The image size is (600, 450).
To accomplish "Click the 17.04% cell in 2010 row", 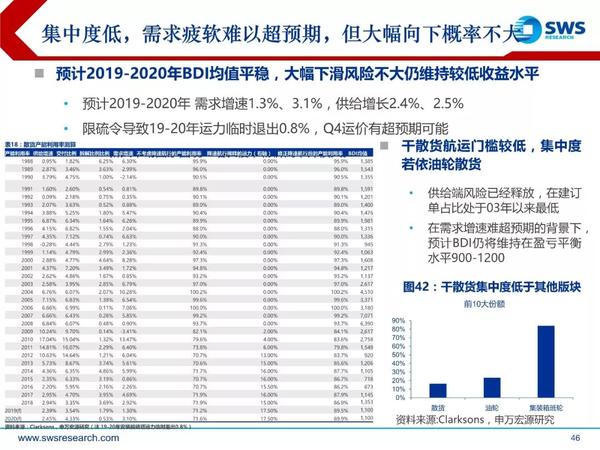I will 49,339.
